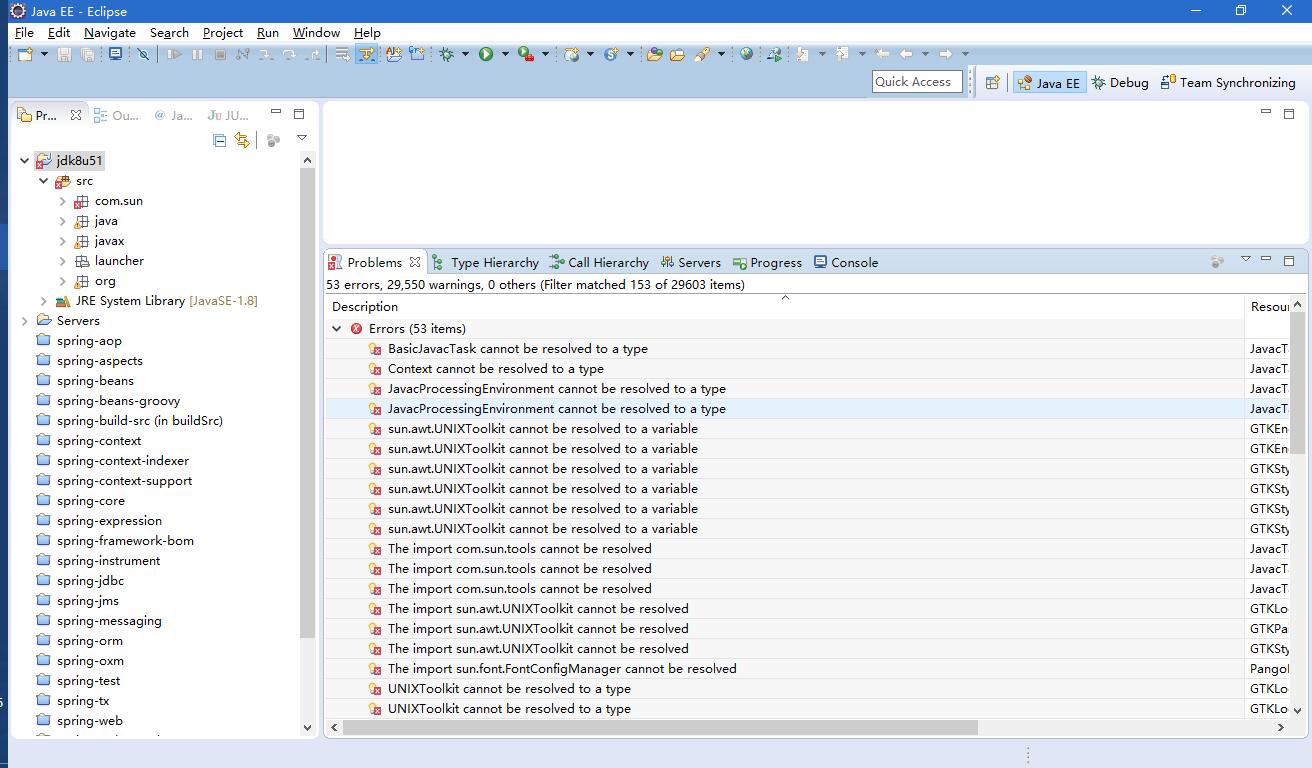Click the Open Perspective icon
The image size is (1312, 768).
point(992,83)
